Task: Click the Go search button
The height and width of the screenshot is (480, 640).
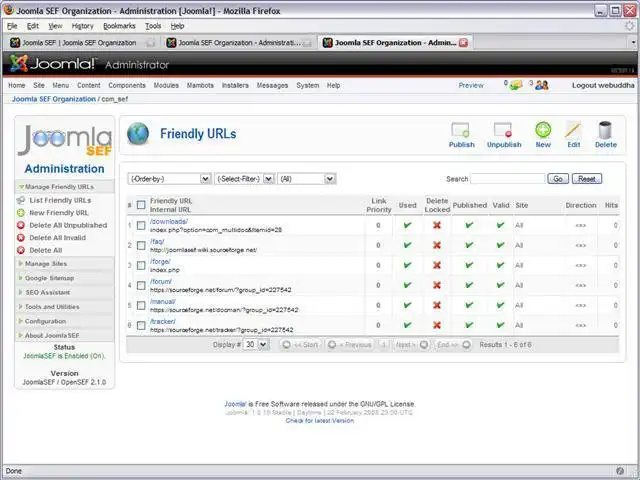Action: pyautogui.click(x=558, y=179)
